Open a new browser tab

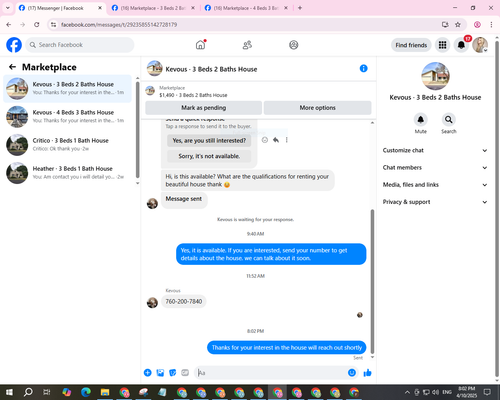pos(300,8)
